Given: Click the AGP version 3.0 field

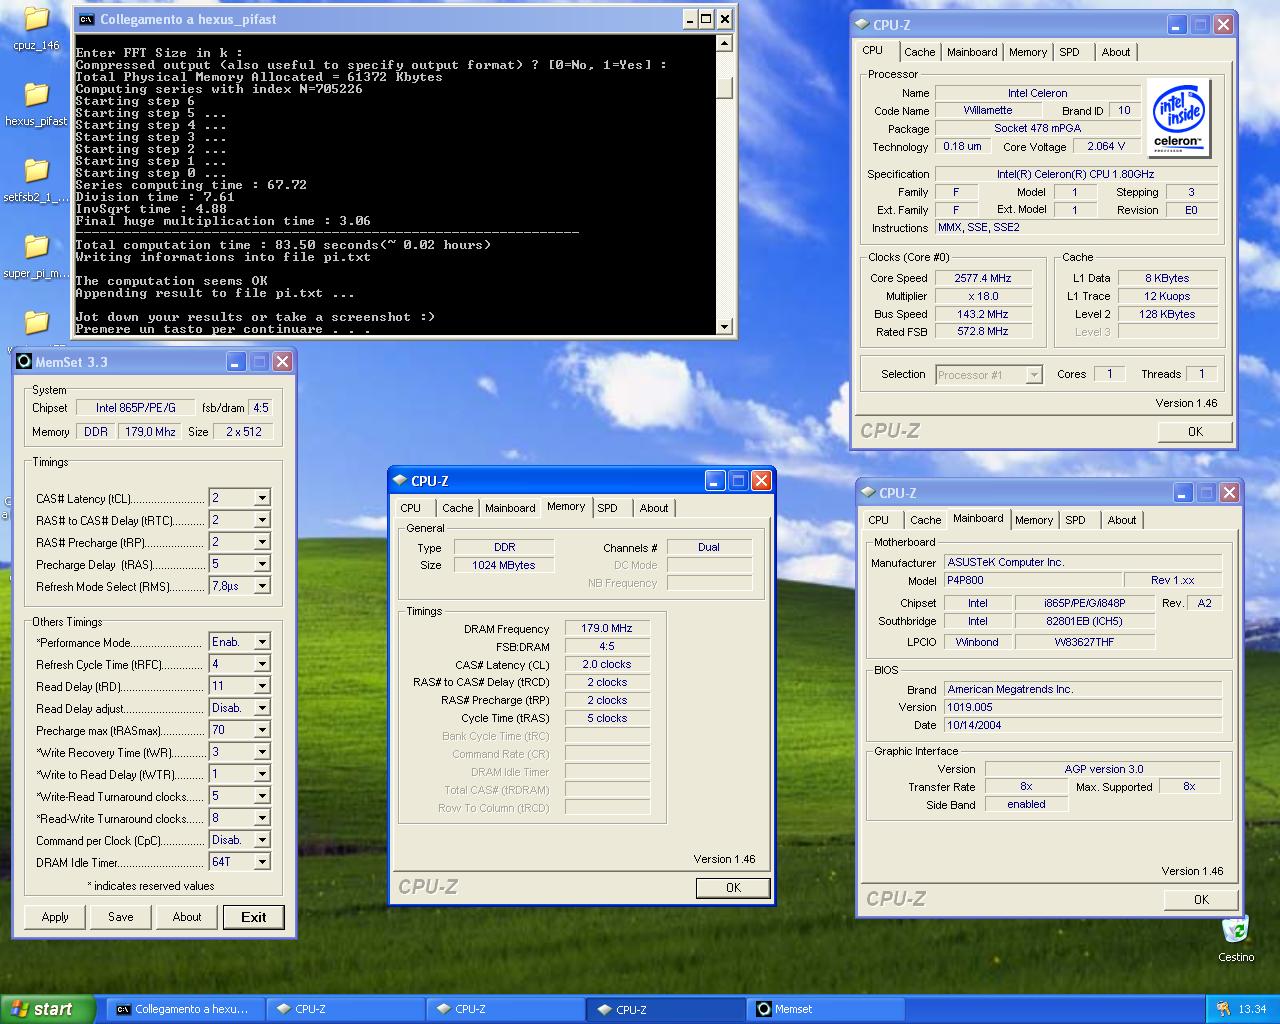Looking at the screenshot, I should [x=1103, y=769].
